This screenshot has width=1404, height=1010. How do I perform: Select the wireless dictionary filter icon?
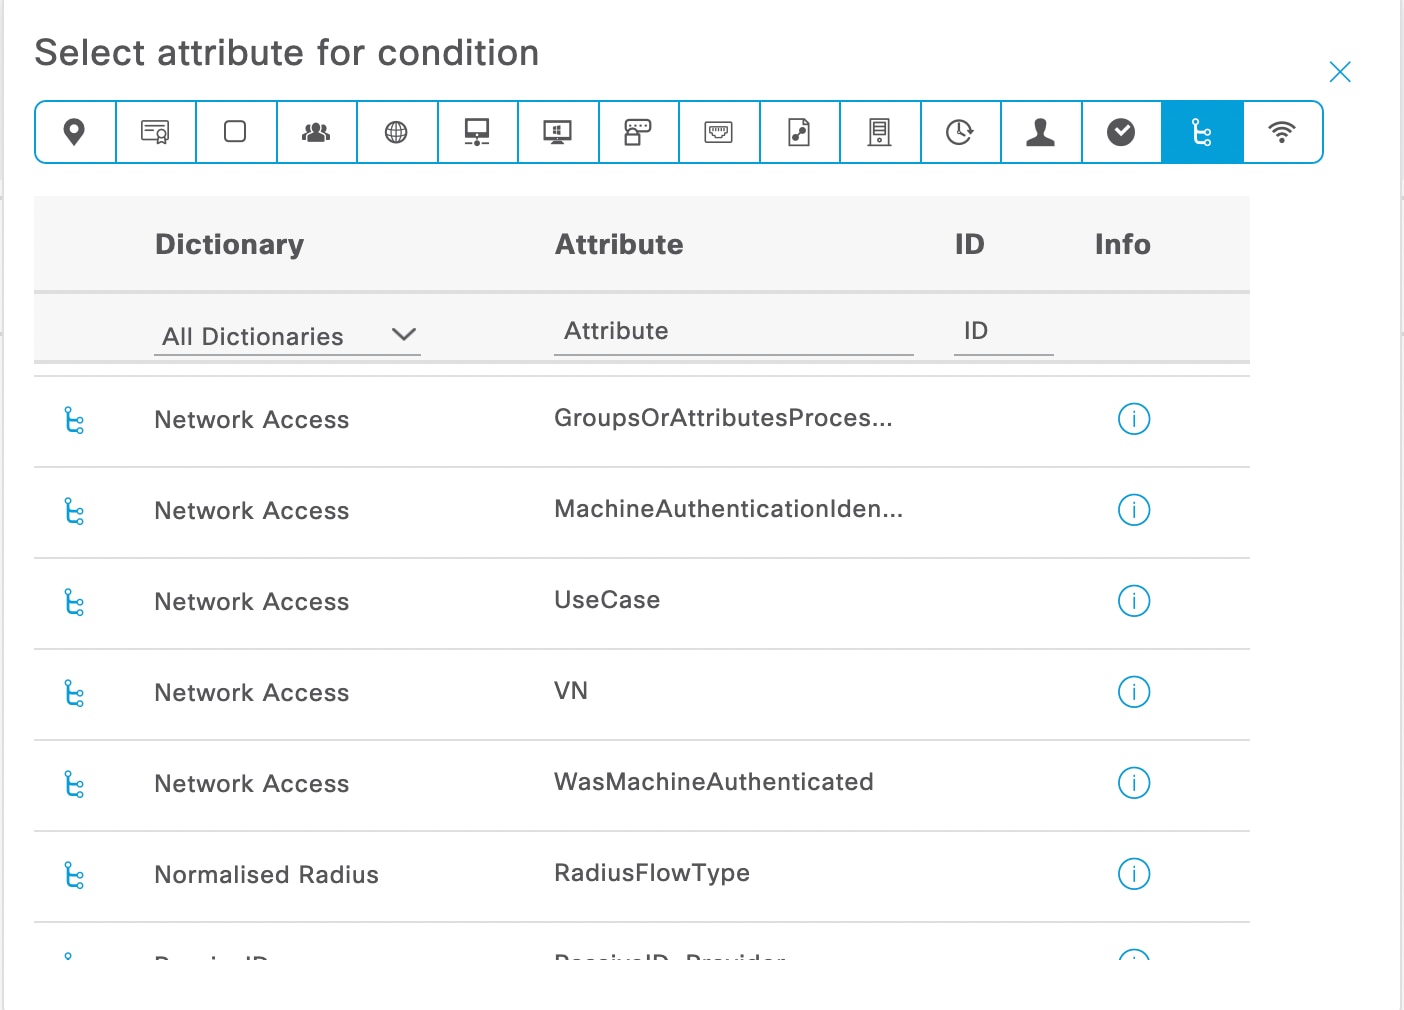point(1282,131)
